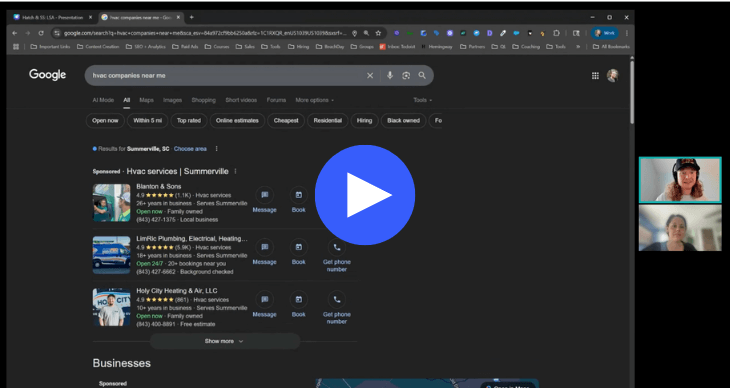Open the Chrome apps grid in bookmarks bar
The image size is (730, 390).
[16, 47]
